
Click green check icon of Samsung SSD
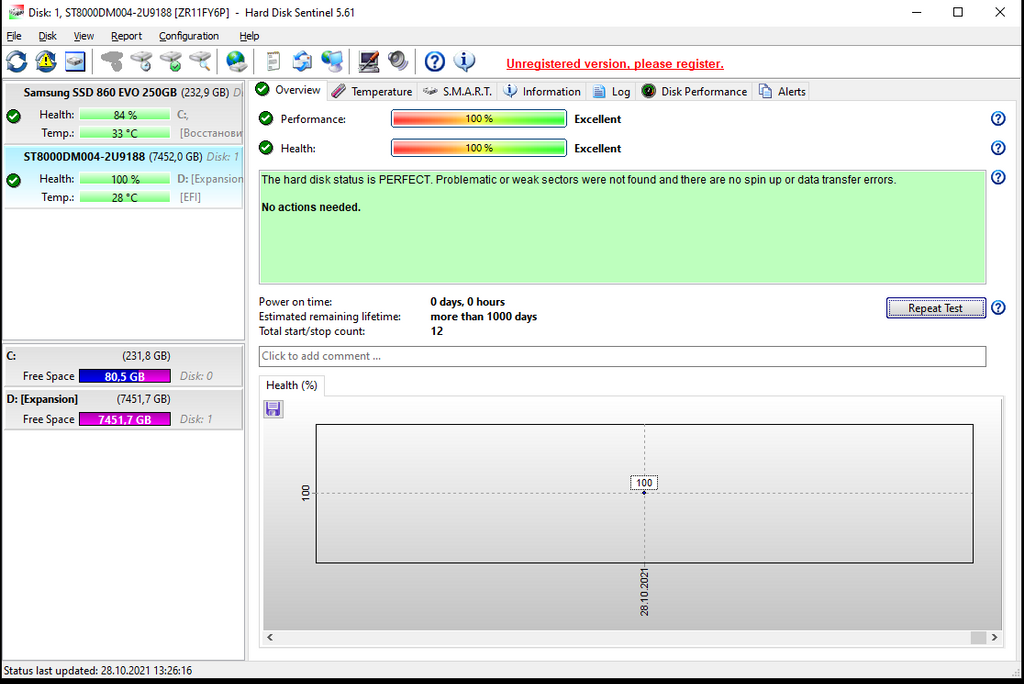(x=13, y=116)
